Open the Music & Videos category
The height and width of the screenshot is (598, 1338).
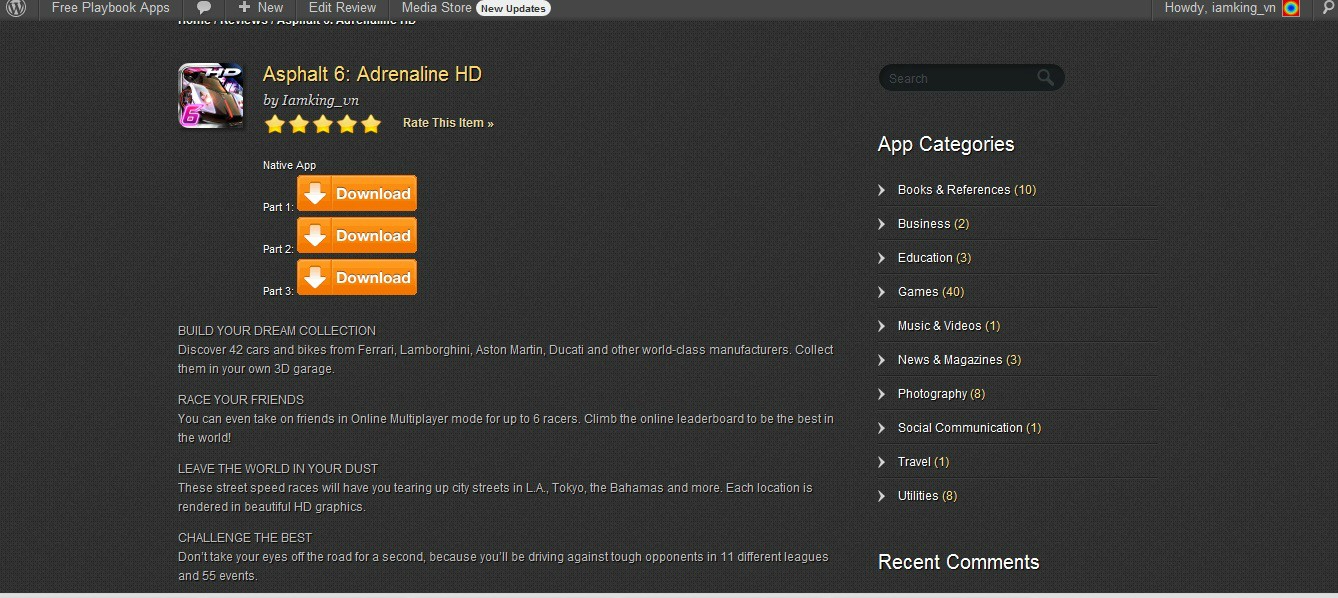pos(939,326)
